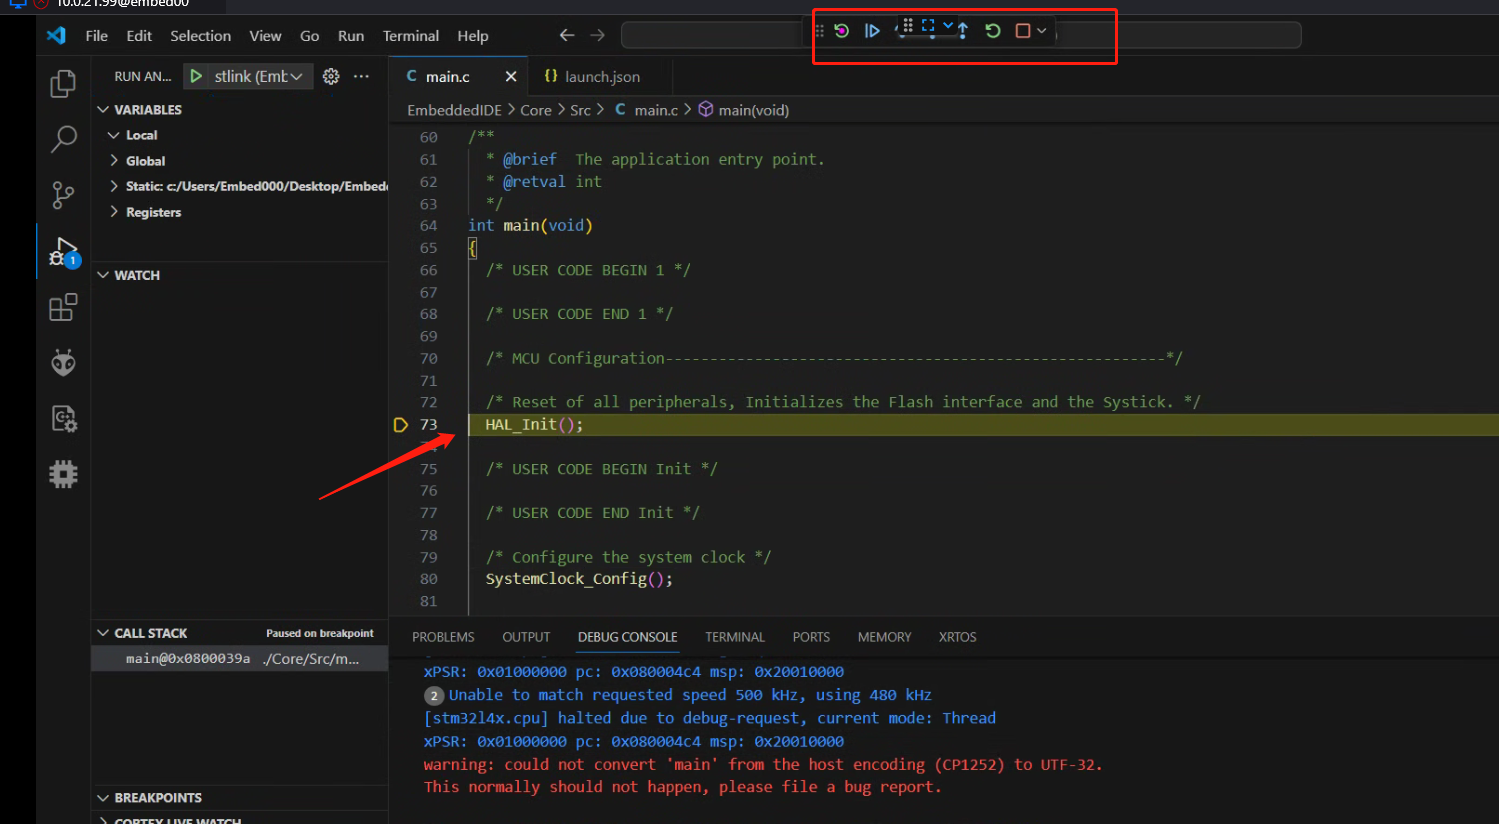Open the Selection menu
Screen dimensions: 1499x824
tap(200, 36)
